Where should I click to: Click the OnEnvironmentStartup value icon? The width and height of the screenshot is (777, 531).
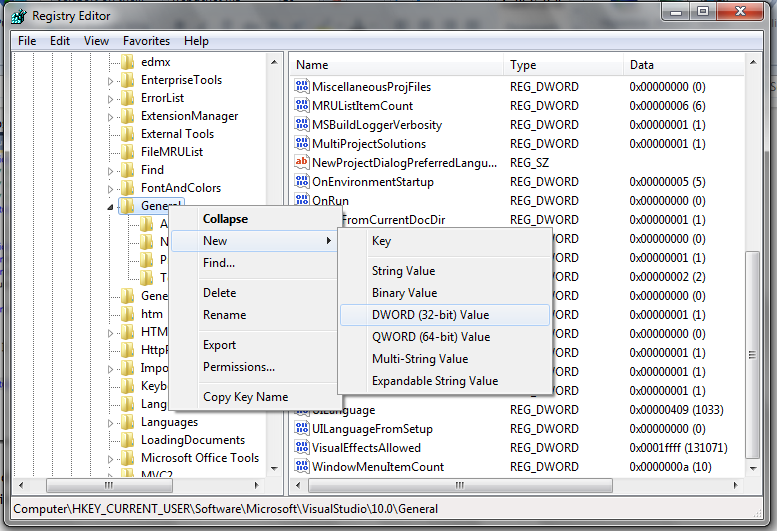click(301, 181)
